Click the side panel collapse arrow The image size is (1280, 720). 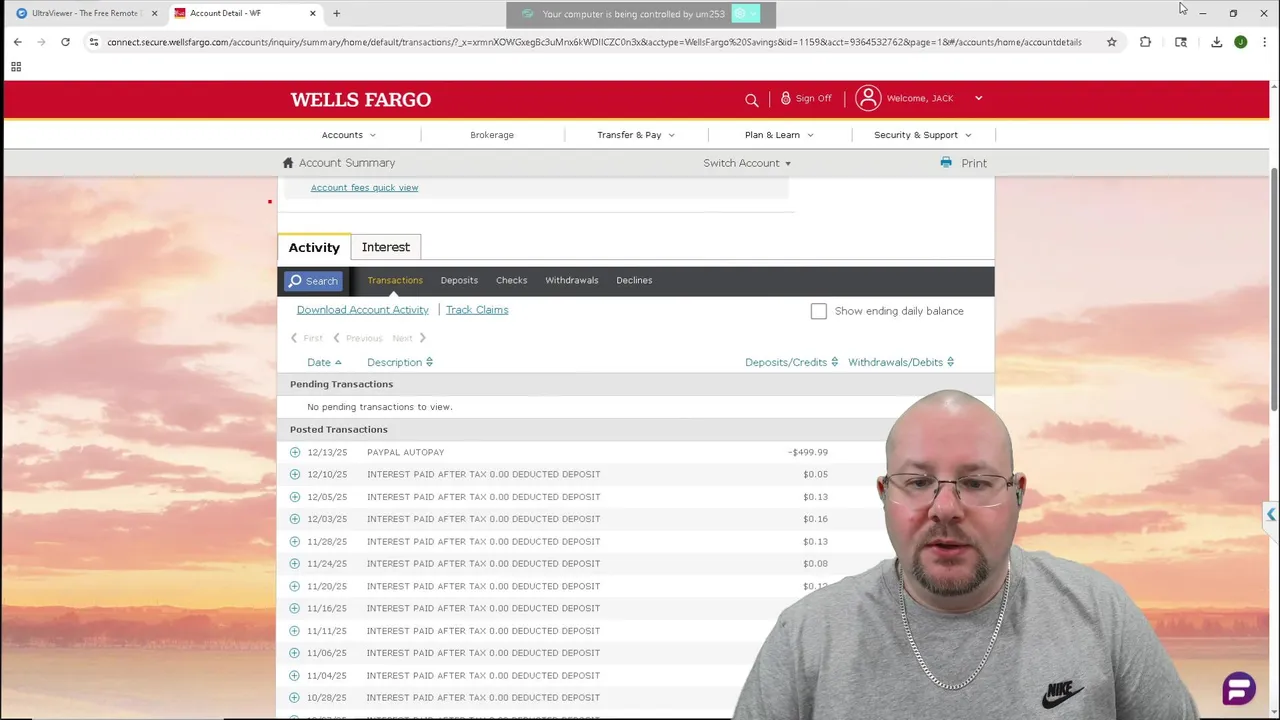pyautogui.click(x=1271, y=515)
